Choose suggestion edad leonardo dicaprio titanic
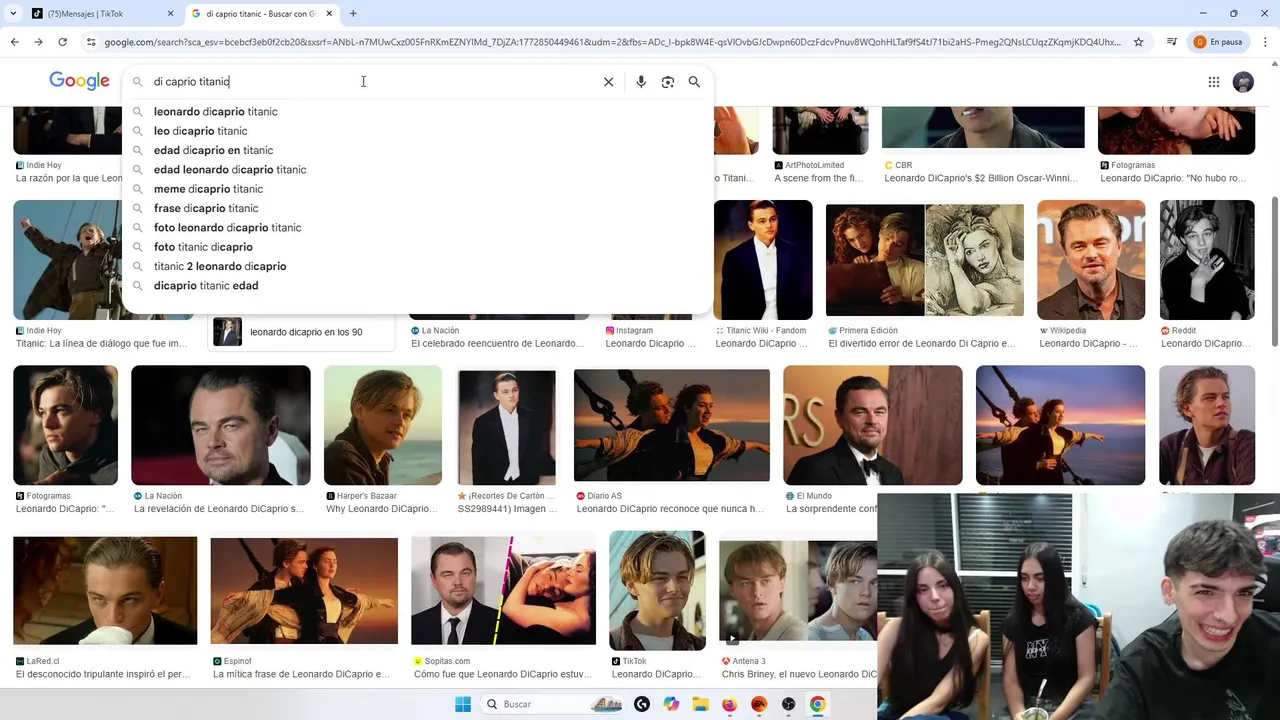This screenshot has width=1280, height=720. (x=230, y=170)
